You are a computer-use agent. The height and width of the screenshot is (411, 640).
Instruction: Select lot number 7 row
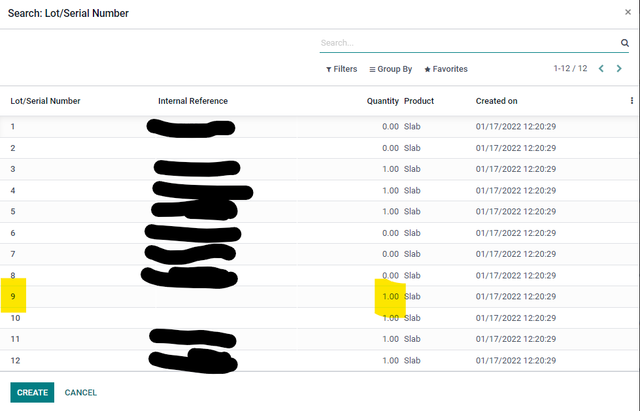point(320,254)
